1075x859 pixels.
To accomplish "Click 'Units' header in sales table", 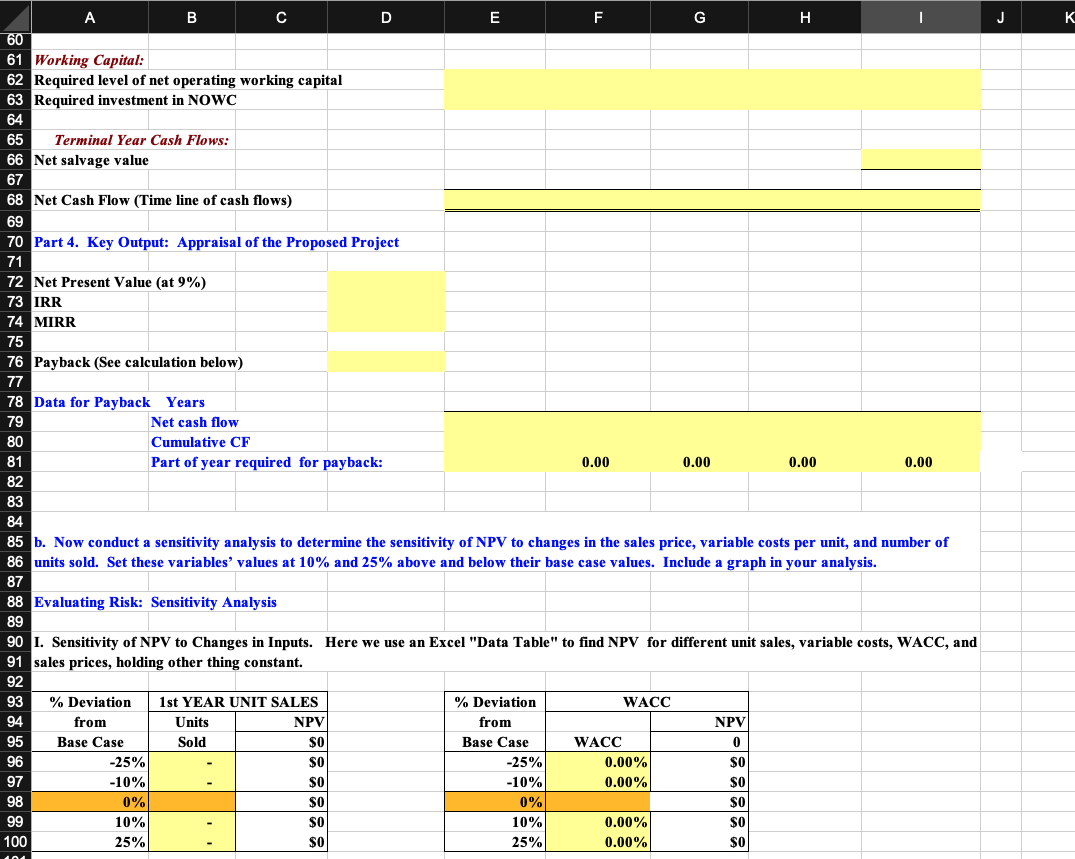I will (192, 722).
